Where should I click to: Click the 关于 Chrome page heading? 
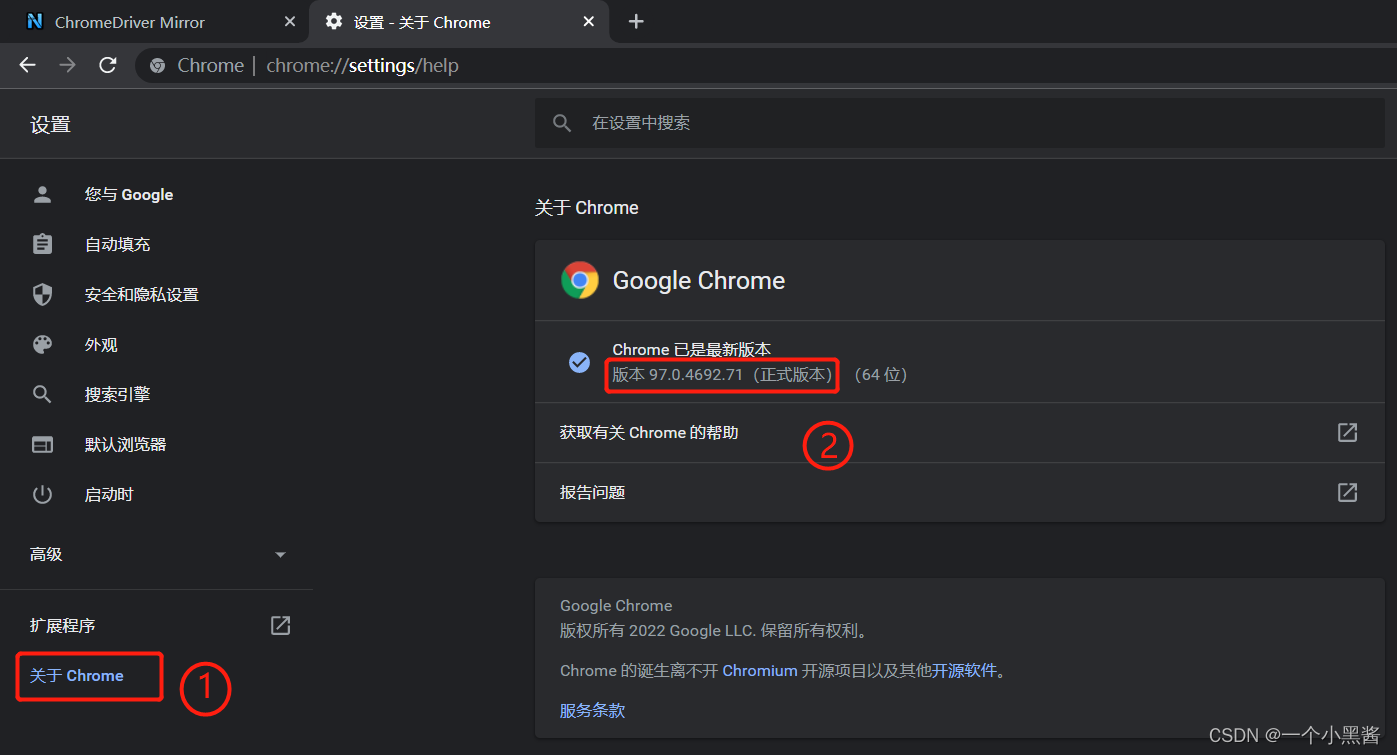pyautogui.click(x=587, y=208)
